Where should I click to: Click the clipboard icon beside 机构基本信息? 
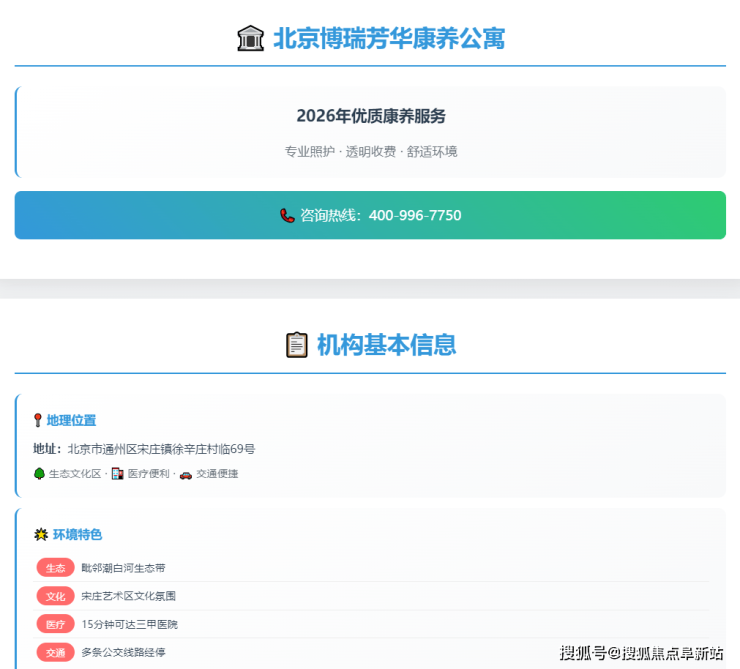[x=296, y=345]
